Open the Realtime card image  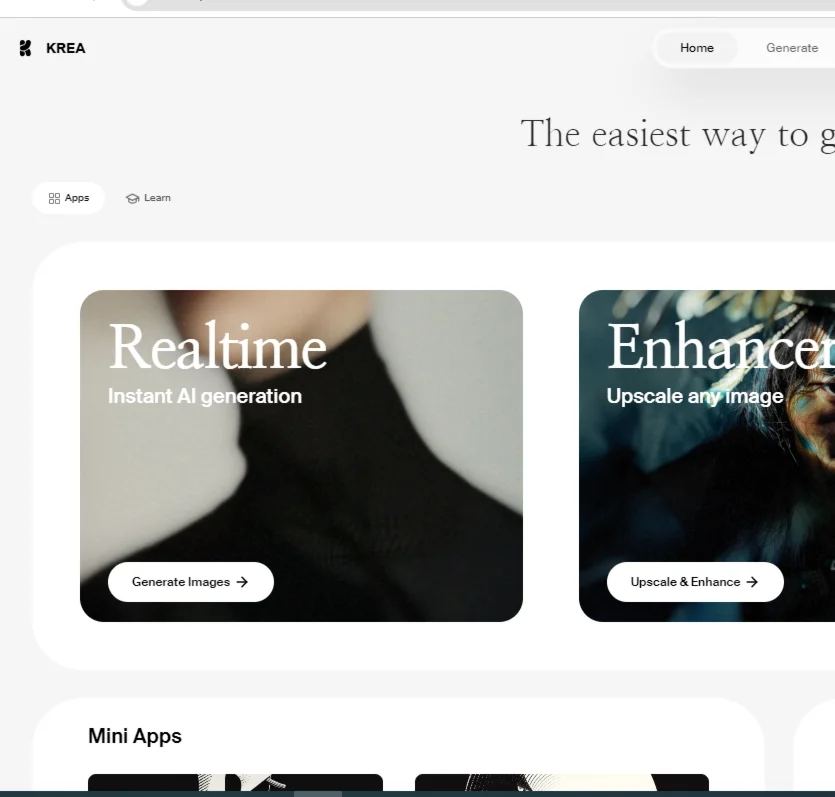coord(301,456)
